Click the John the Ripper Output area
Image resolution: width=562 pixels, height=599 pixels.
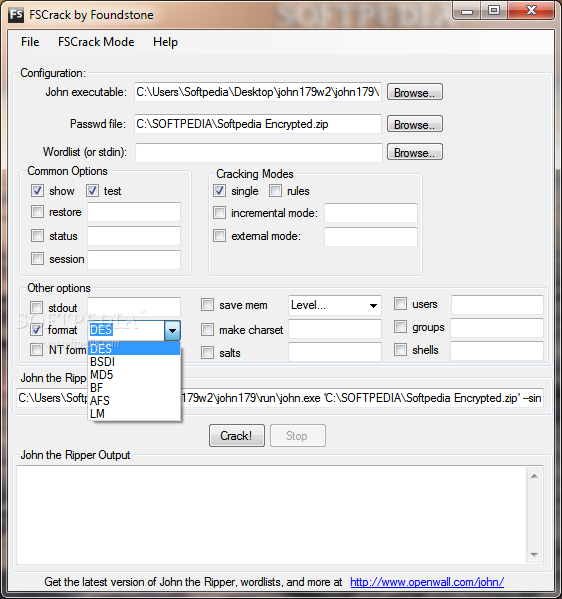[271, 515]
